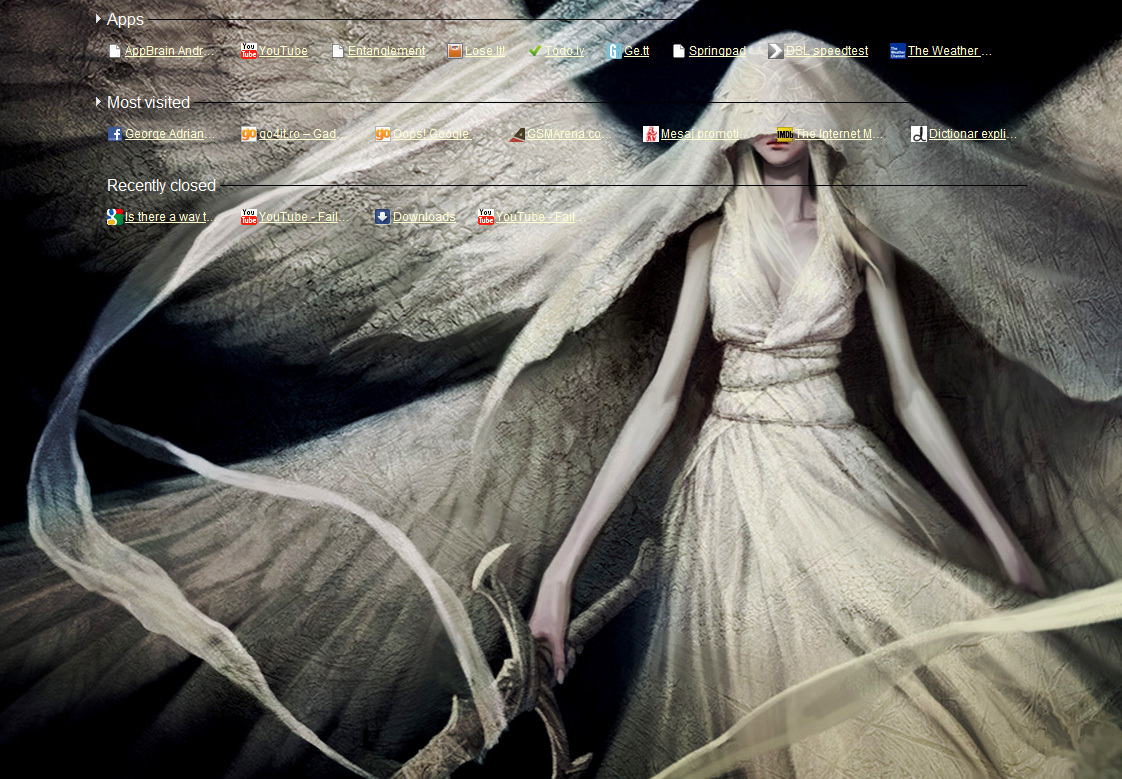Reopen the 'Is there a way t...' tab

pos(170,217)
